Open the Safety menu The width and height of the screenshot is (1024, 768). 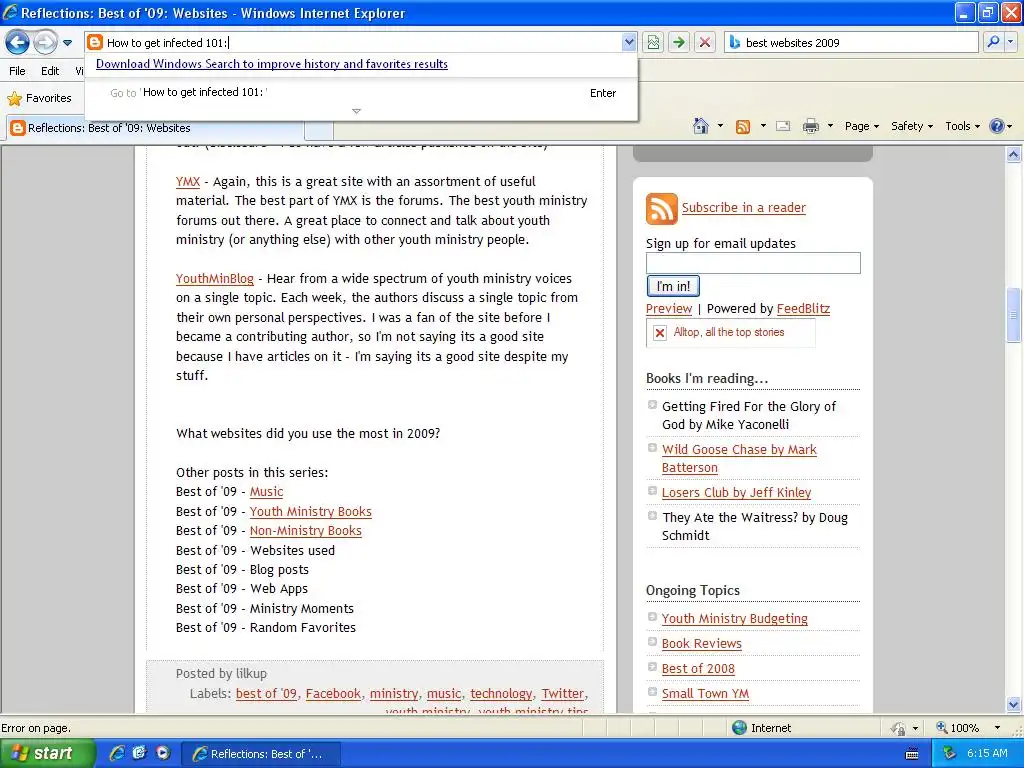(912, 126)
